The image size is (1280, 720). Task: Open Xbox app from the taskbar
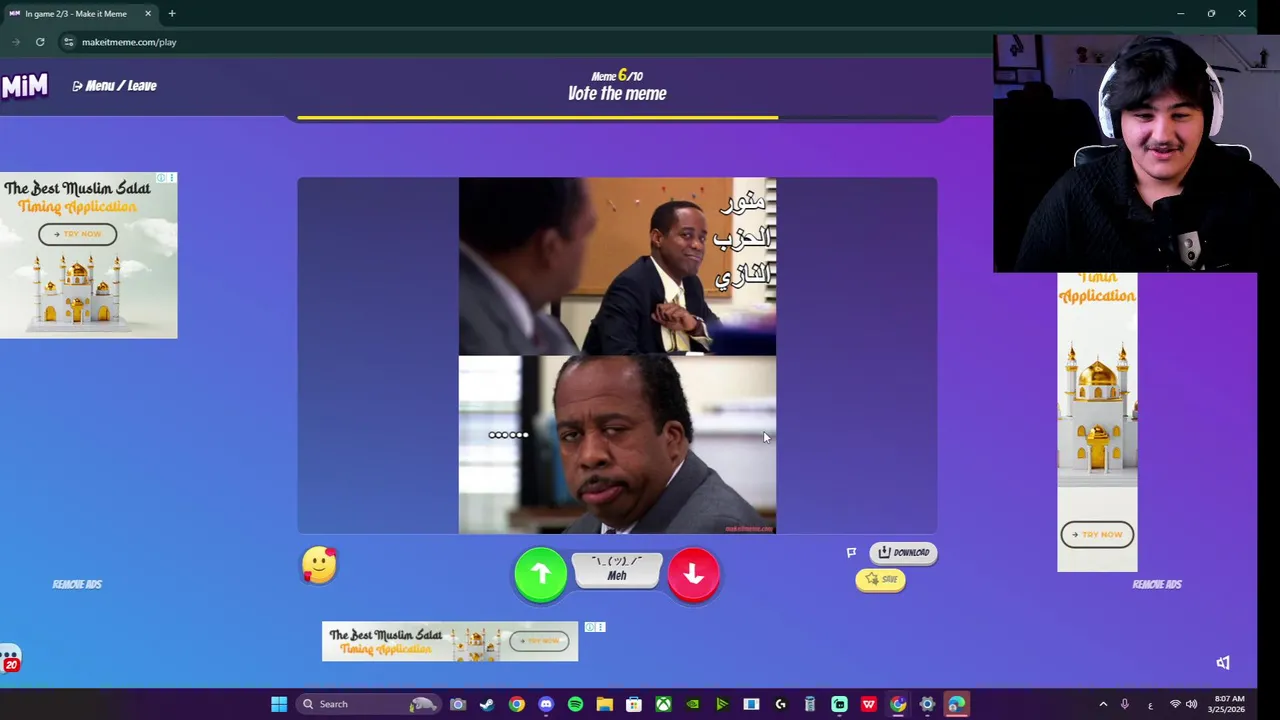click(663, 704)
